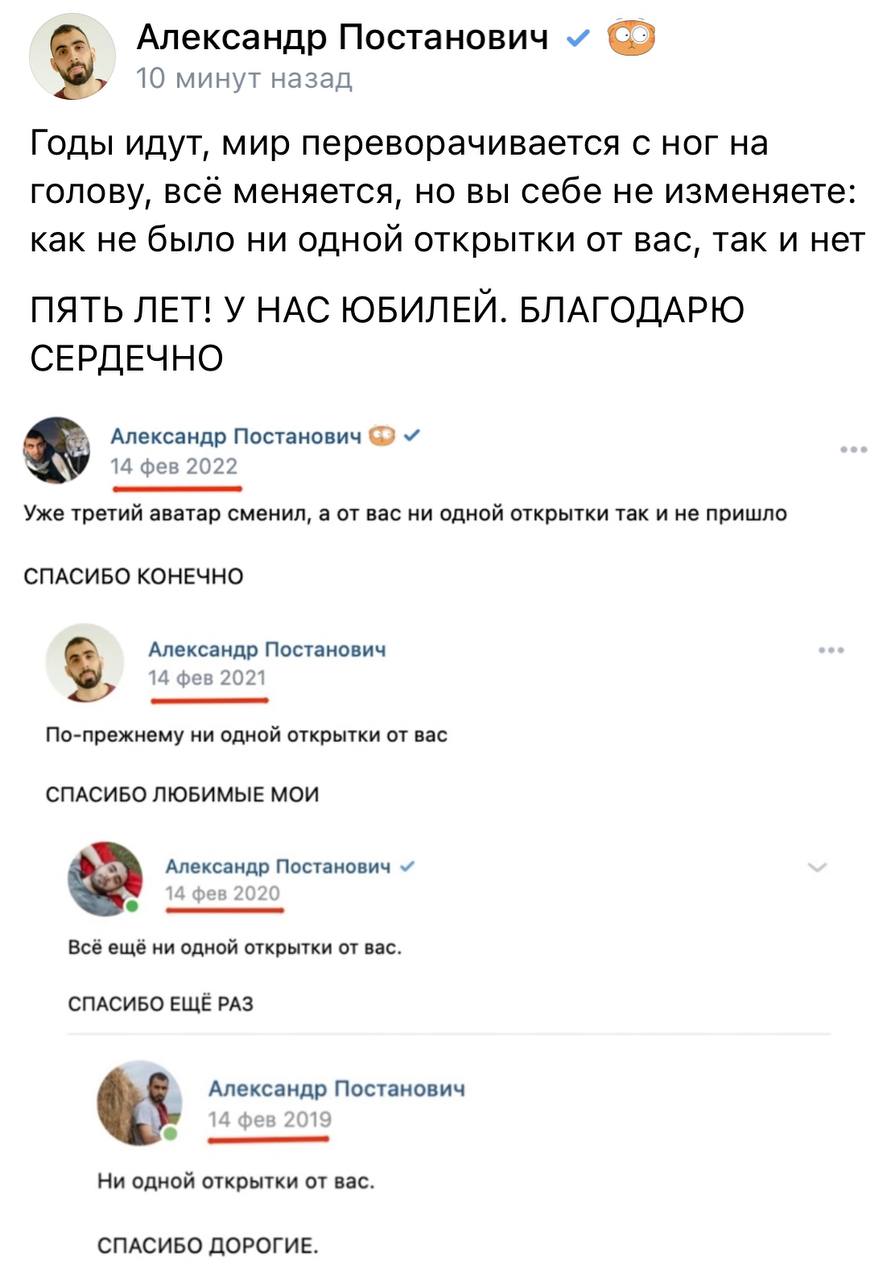Click the blue verified checkmark in the top header
Screen dimensions: 887x1280
tap(577, 40)
